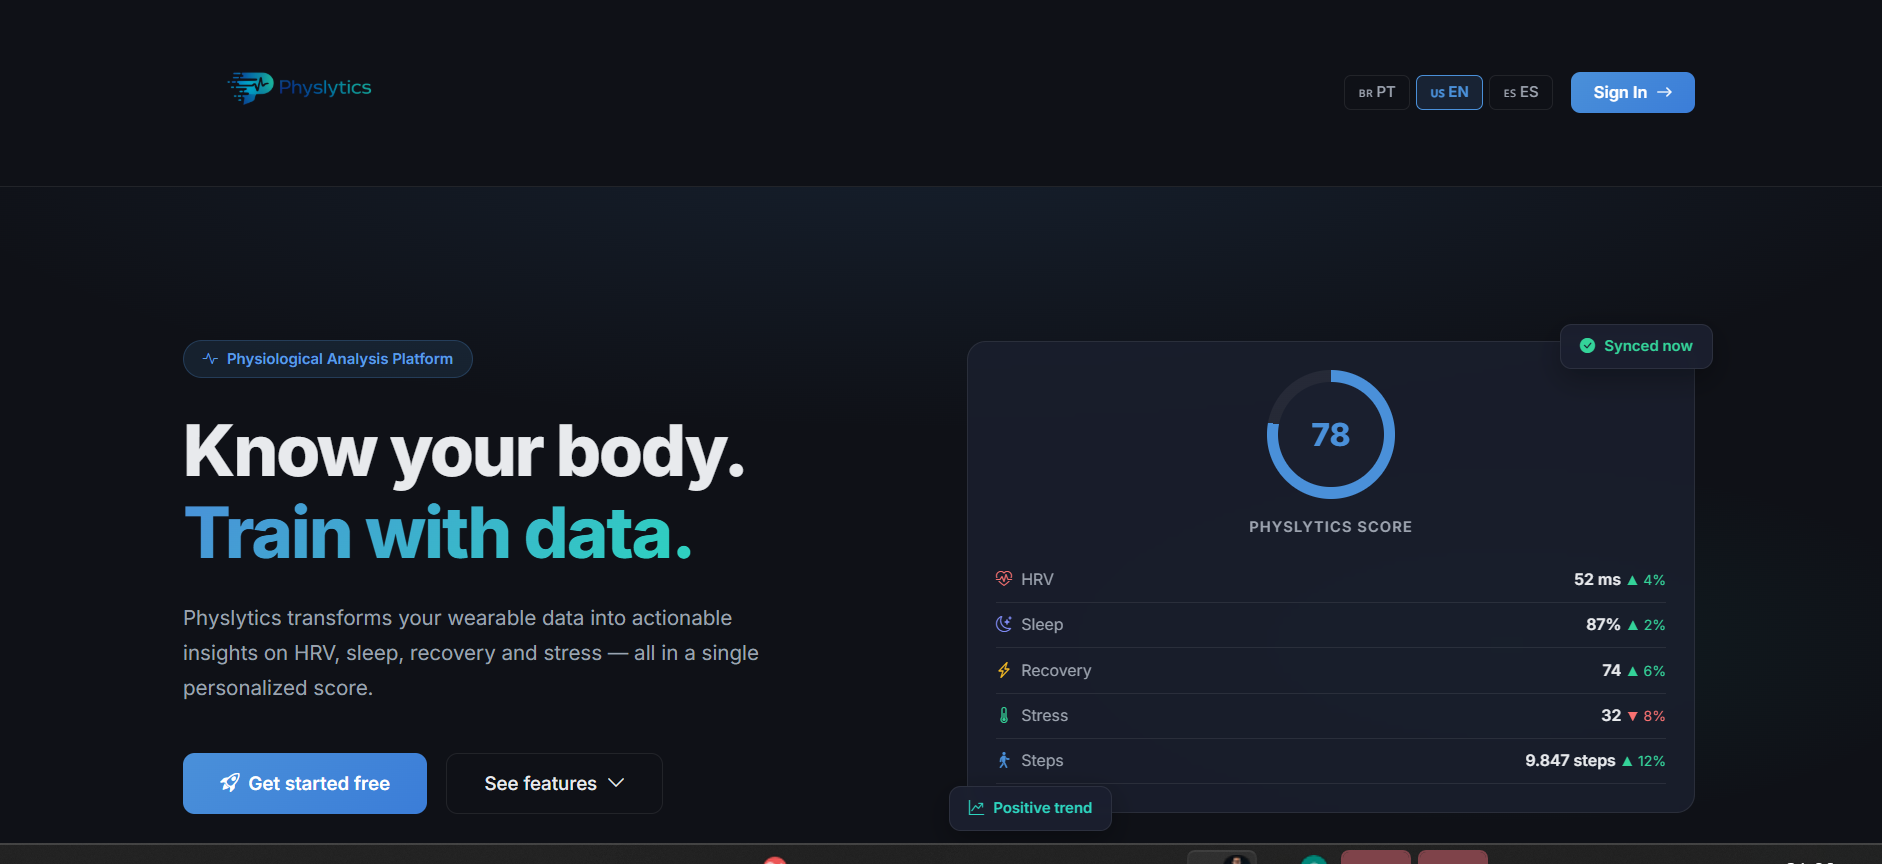Click the Sign In button
The width and height of the screenshot is (1882, 864).
(x=1633, y=92)
